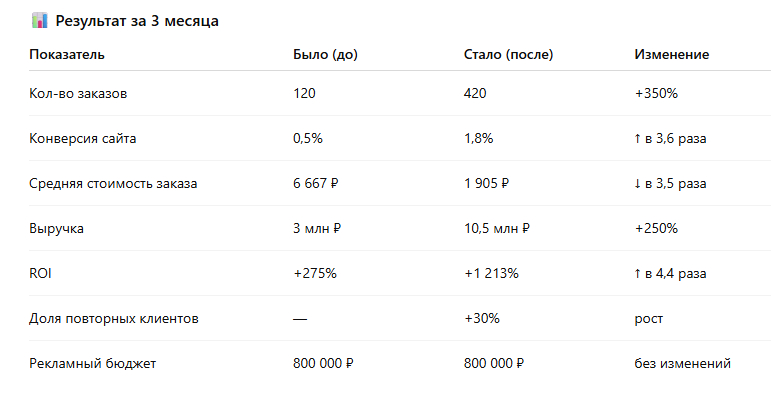Click the "↓ в 3,5 раза" change cell
The width and height of the screenshot is (771, 419).
point(670,183)
